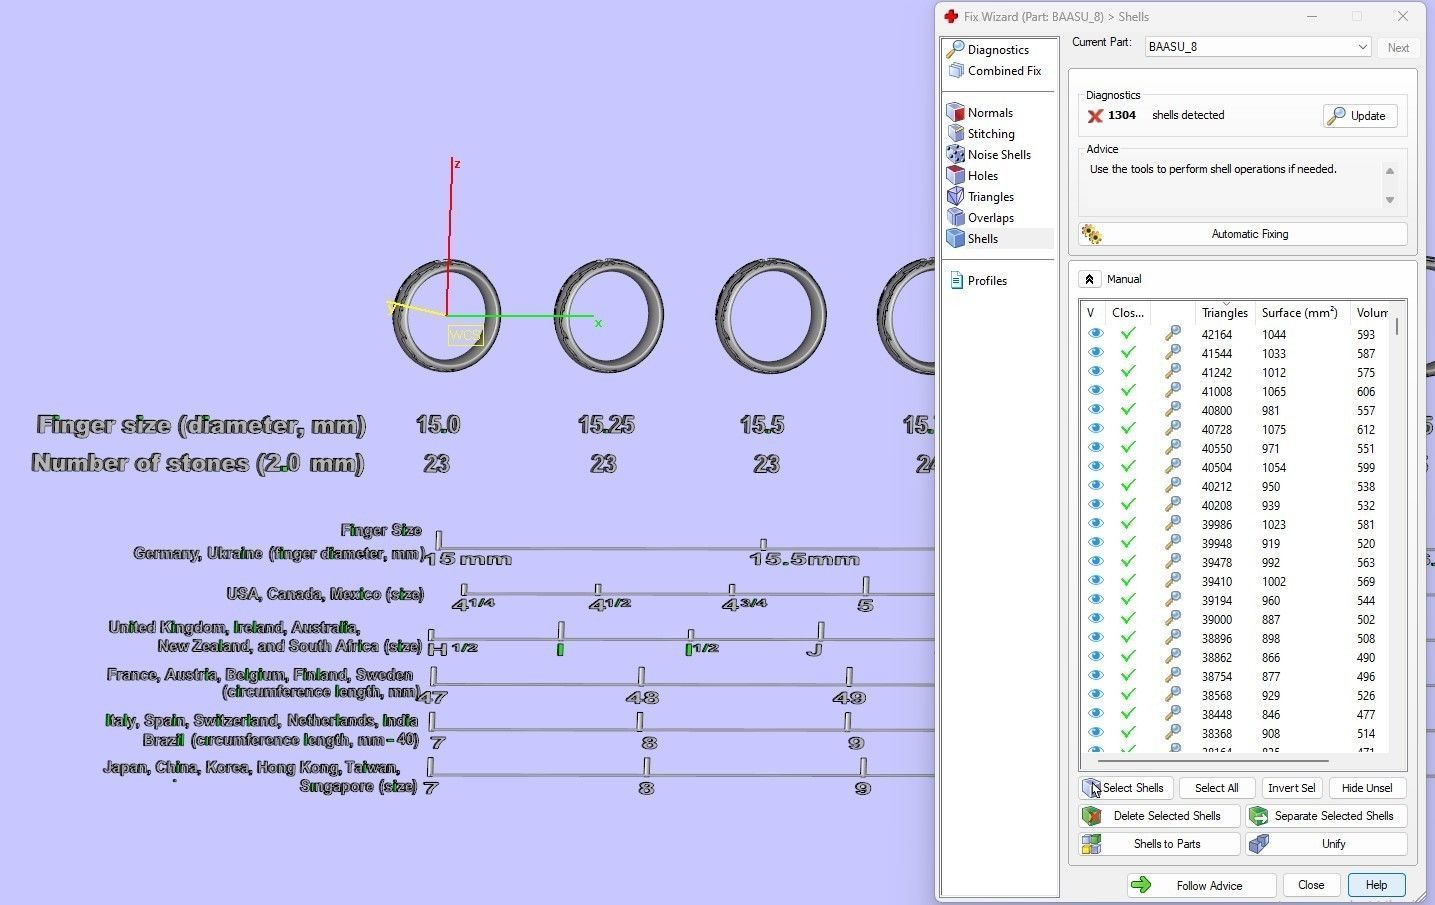Click the Noise Shells icon
The width and height of the screenshot is (1435, 905).
click(956, 154)
